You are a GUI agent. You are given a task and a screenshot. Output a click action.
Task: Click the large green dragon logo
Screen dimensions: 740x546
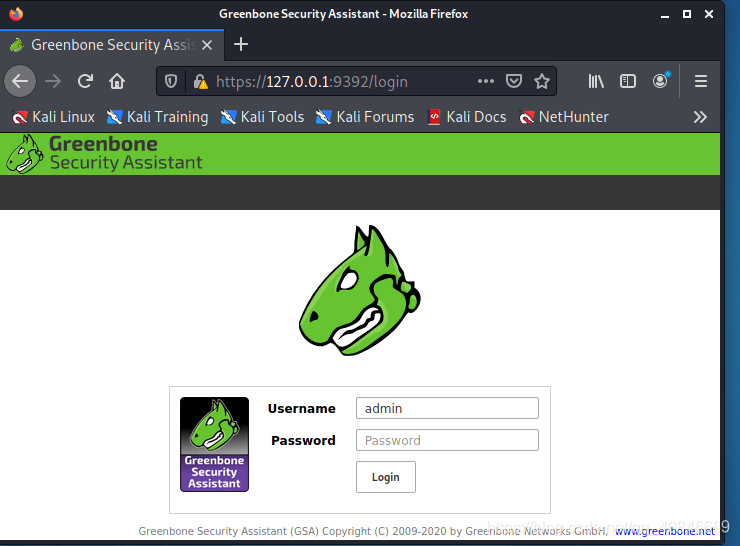tap(360, 290)
